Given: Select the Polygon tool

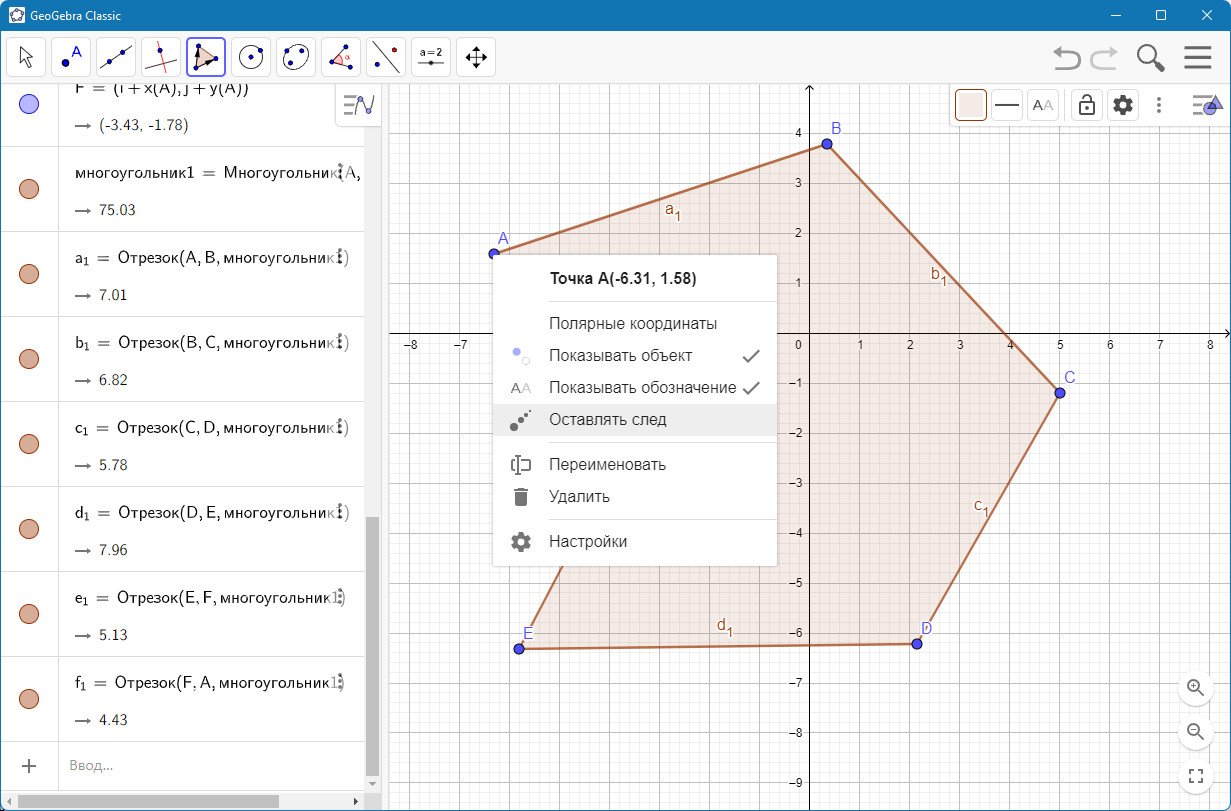Looking at the screenshot, I should click(206, 58).
